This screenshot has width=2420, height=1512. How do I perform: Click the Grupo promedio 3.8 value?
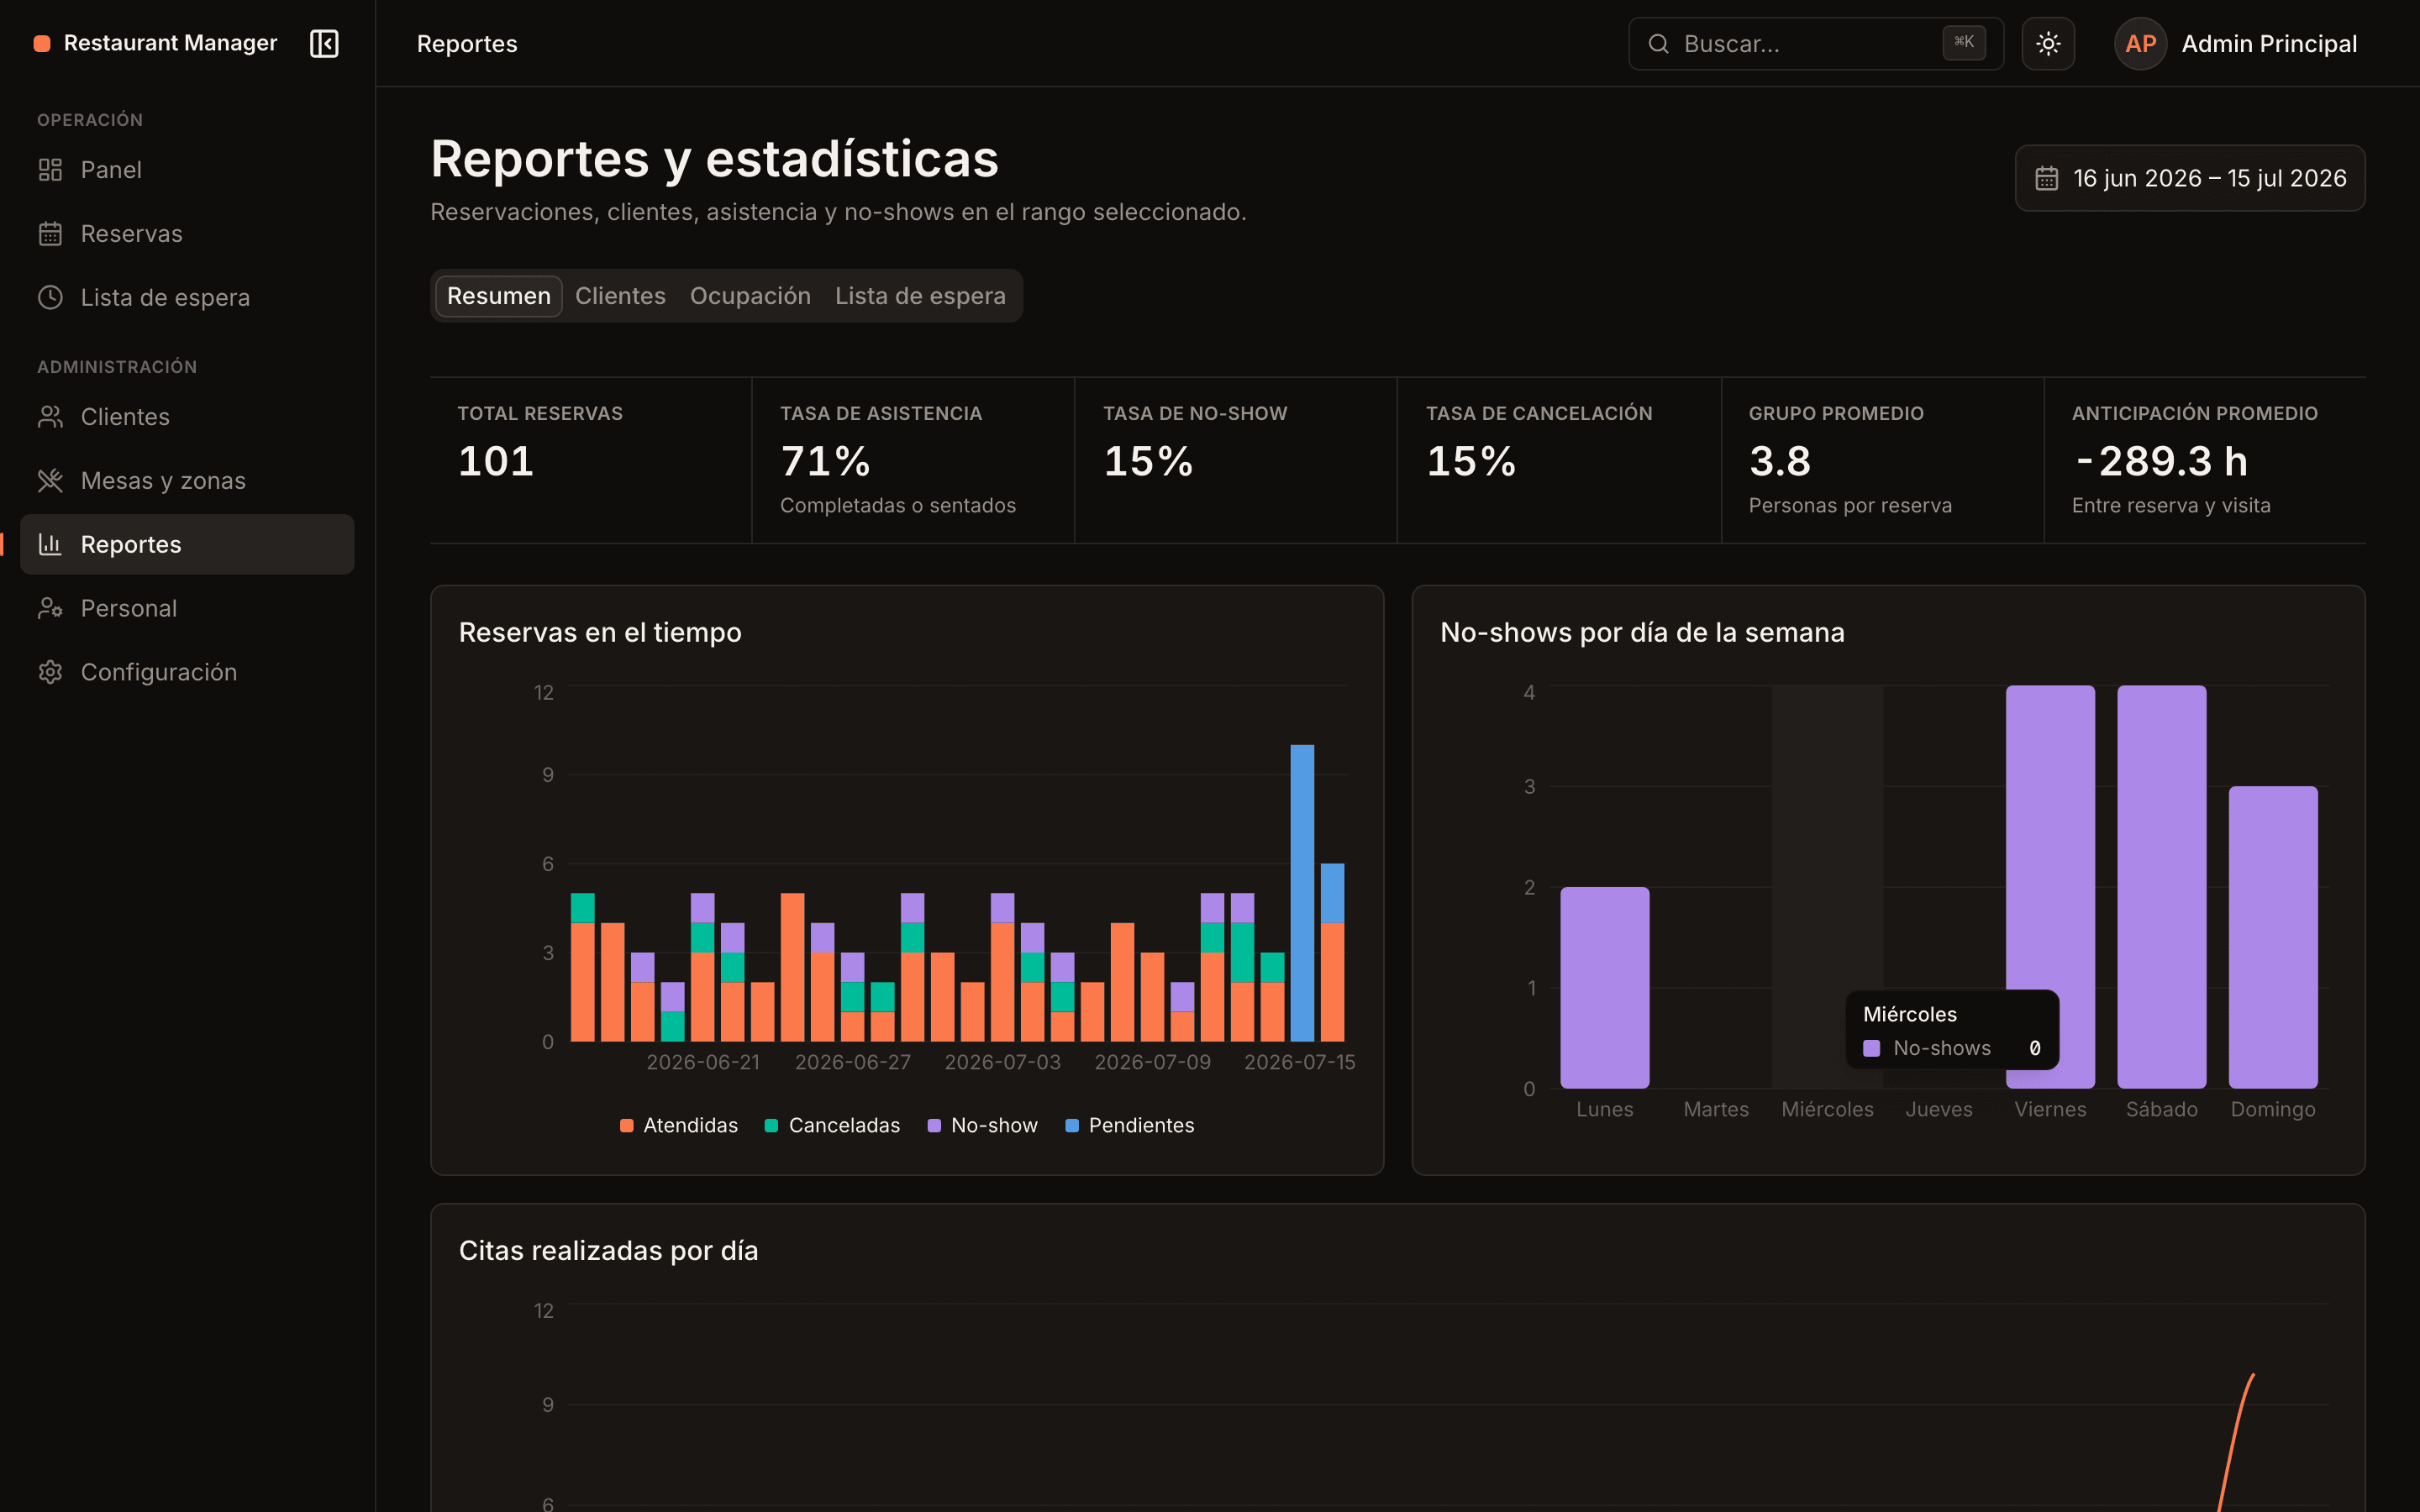point(1780,461)
